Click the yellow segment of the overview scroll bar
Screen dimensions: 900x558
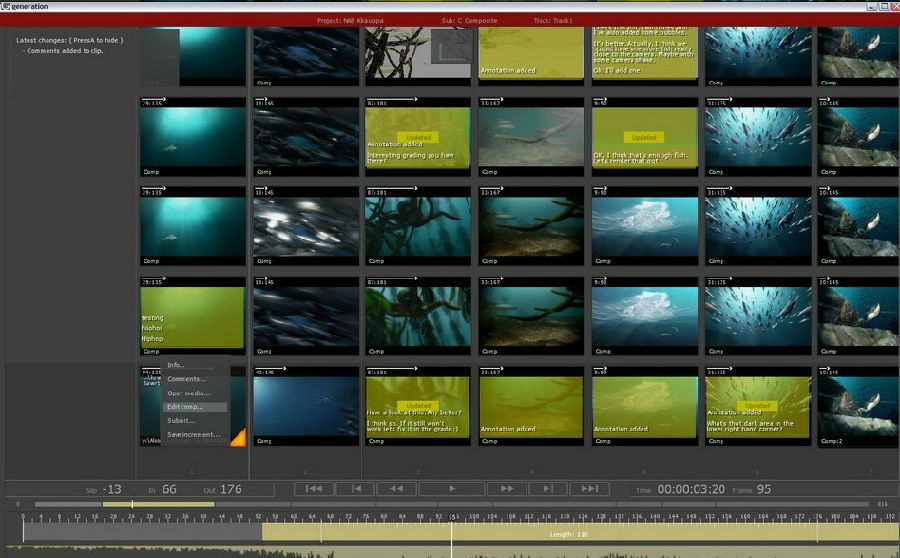click(158, 504)
